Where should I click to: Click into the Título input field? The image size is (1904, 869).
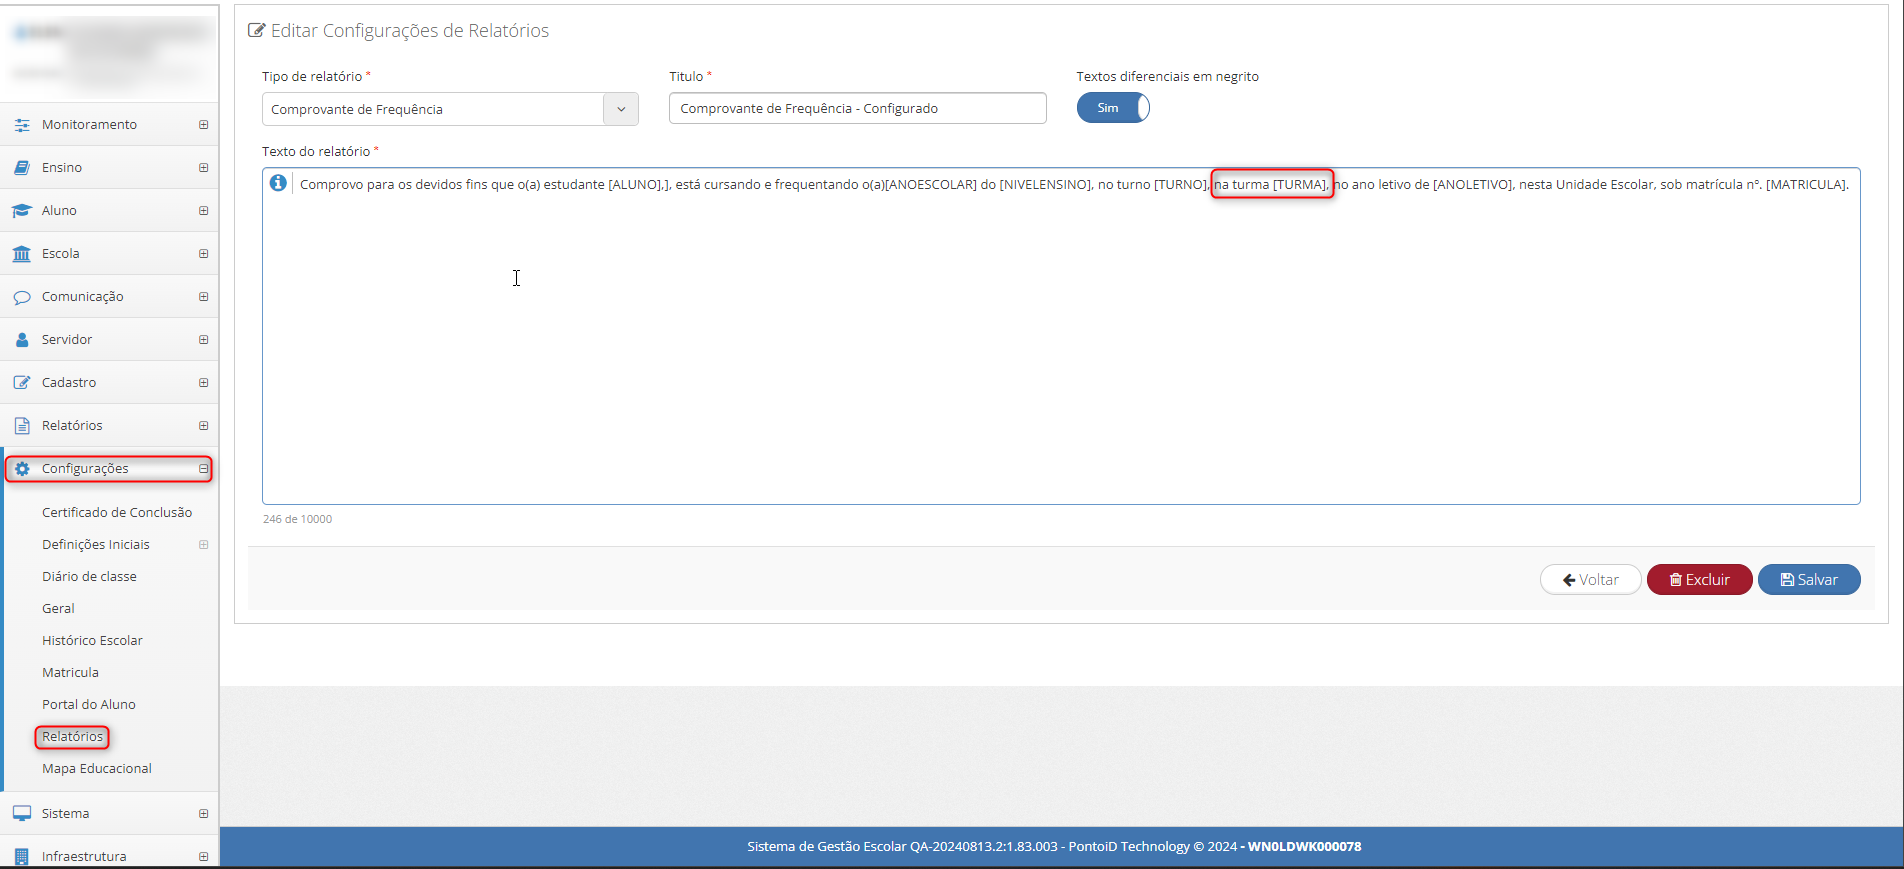[858, 108]
